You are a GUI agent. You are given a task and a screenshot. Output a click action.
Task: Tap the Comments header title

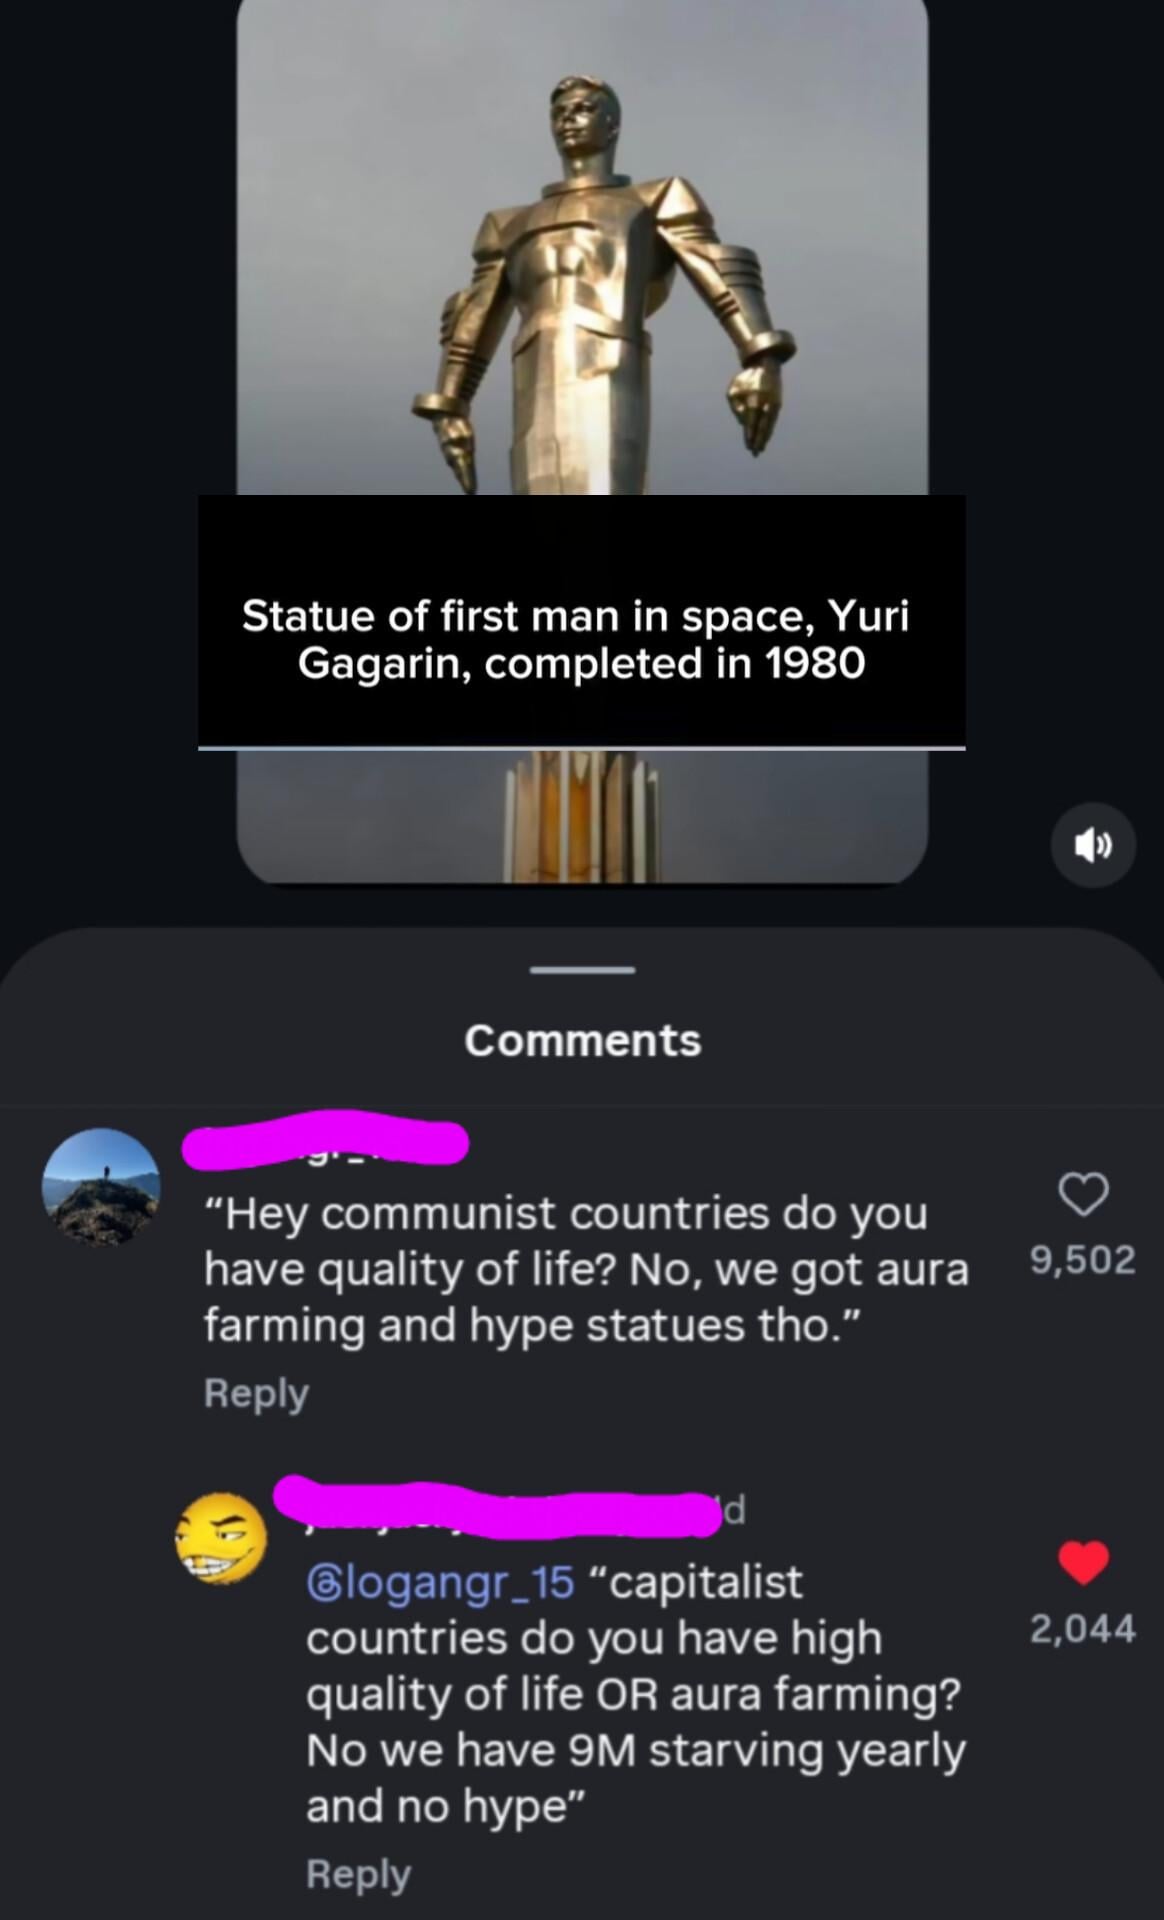coord(582,1041)
